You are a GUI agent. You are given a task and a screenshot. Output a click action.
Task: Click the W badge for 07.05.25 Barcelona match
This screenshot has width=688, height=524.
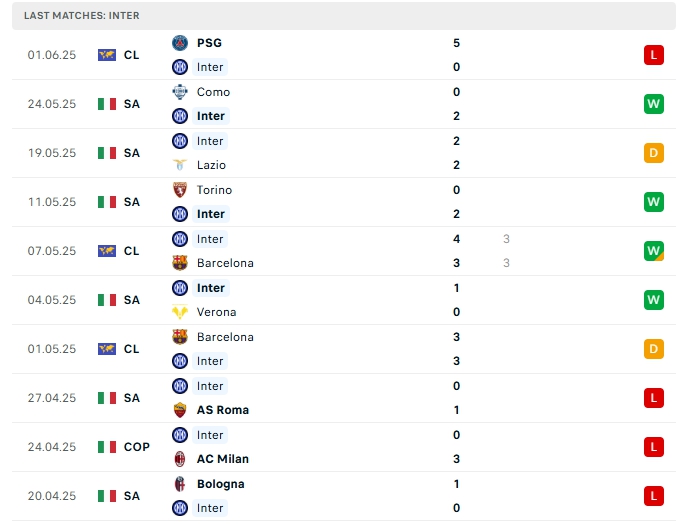654,251
